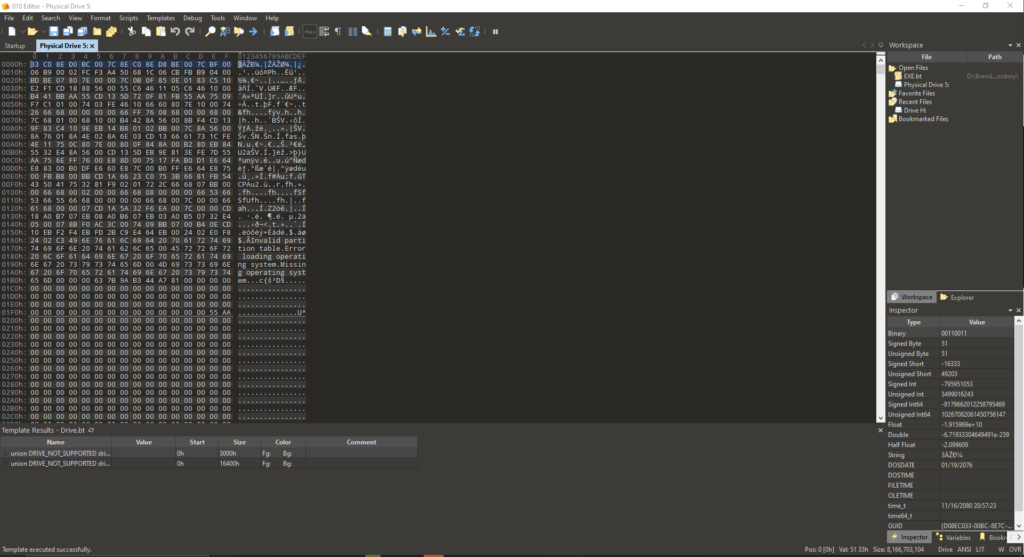Viewport: 1024px width, 557px height.
Task: Click the Paste clipboard icon
Action: point(160,32)
